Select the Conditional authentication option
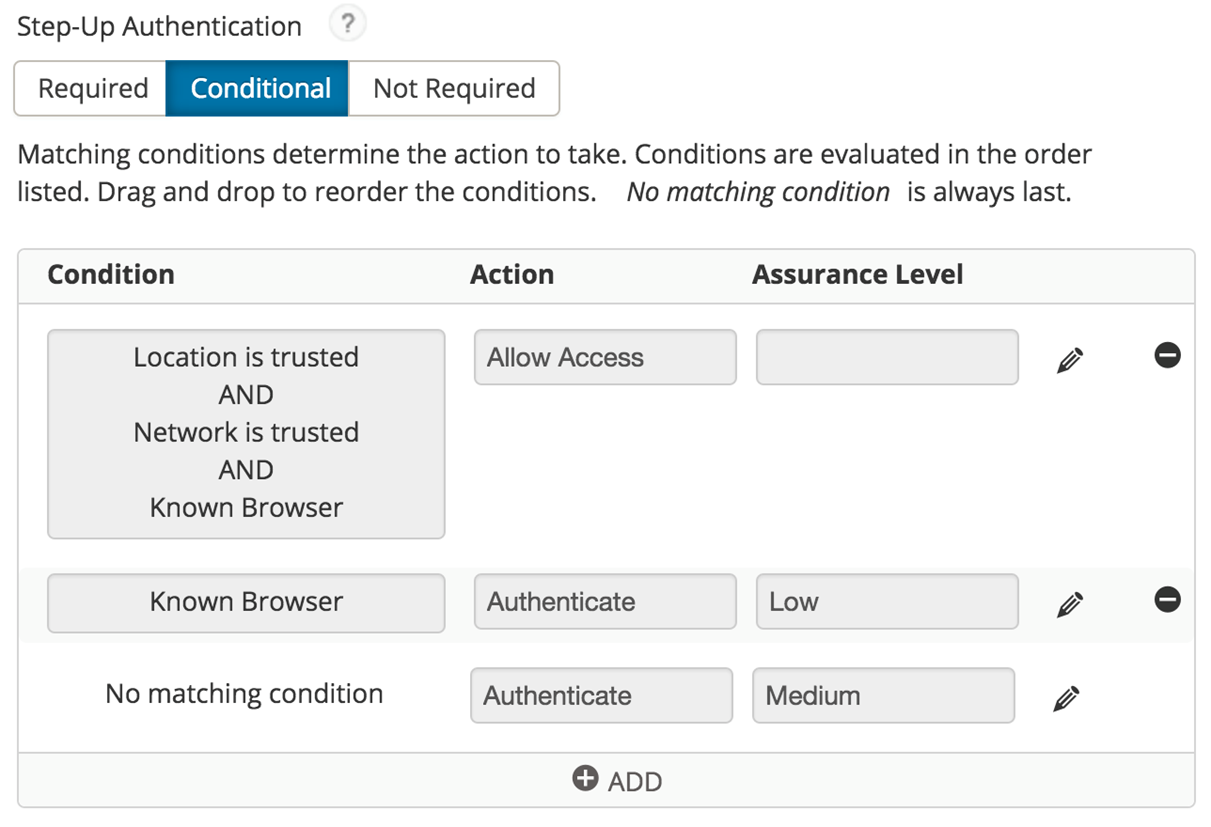 pos(260,89)
